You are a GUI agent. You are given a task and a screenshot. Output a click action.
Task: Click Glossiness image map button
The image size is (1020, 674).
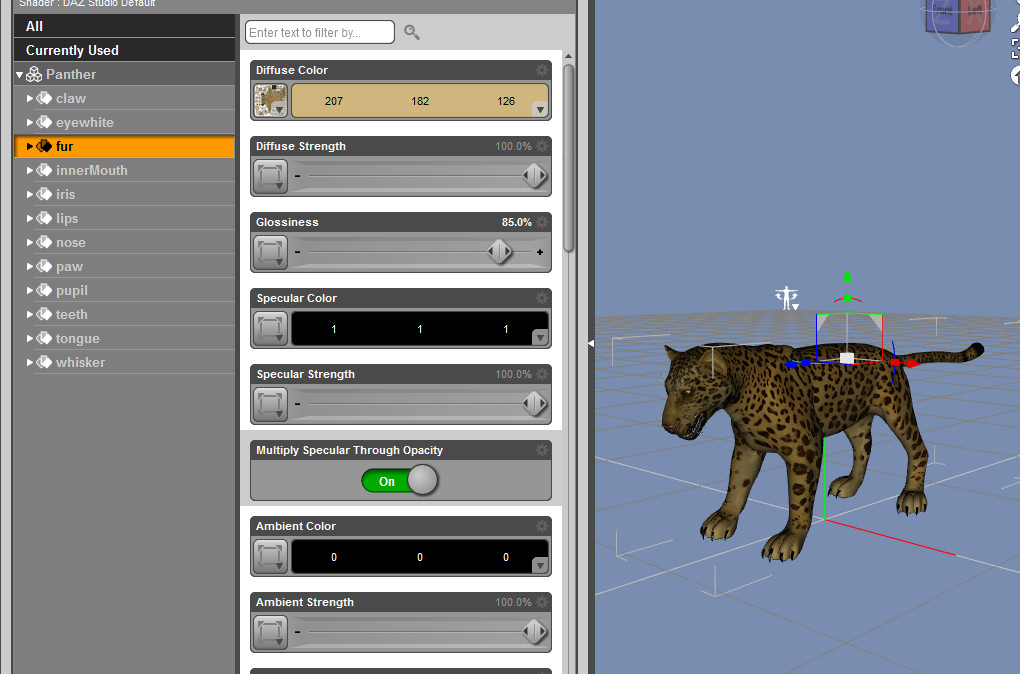(x=270, y=252)
